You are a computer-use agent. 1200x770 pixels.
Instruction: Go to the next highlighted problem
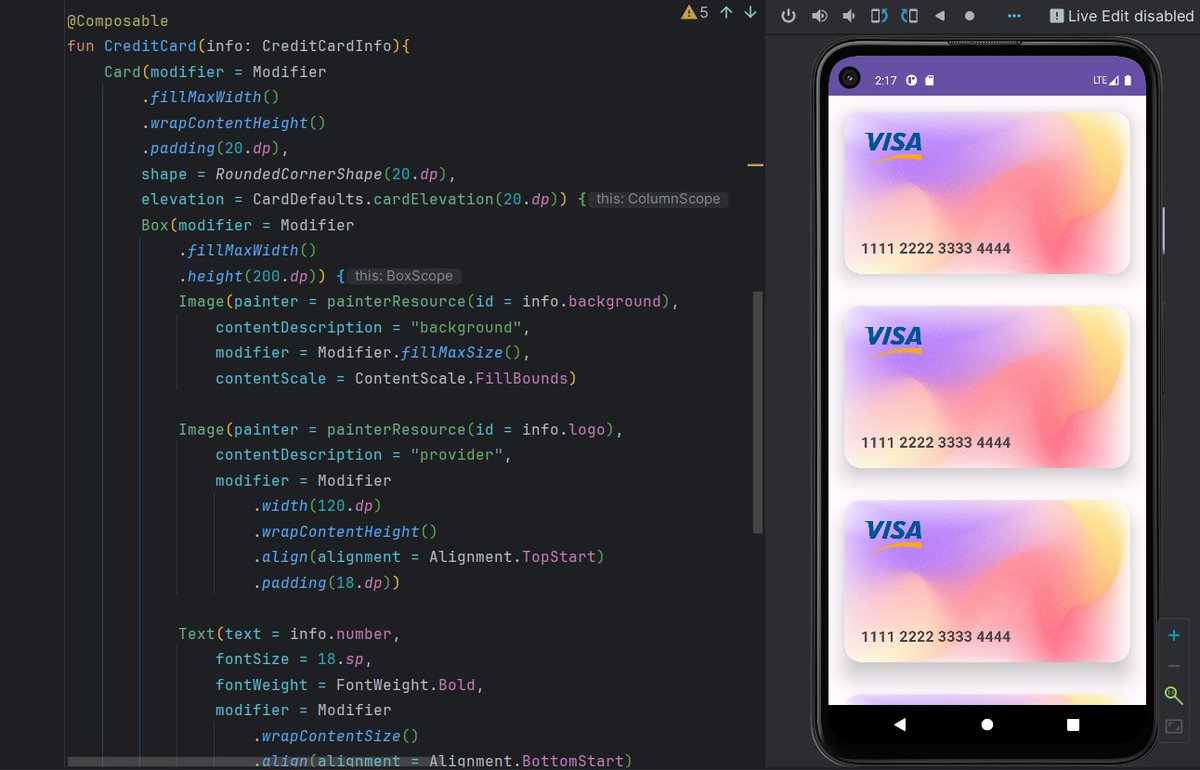point(750,13)
